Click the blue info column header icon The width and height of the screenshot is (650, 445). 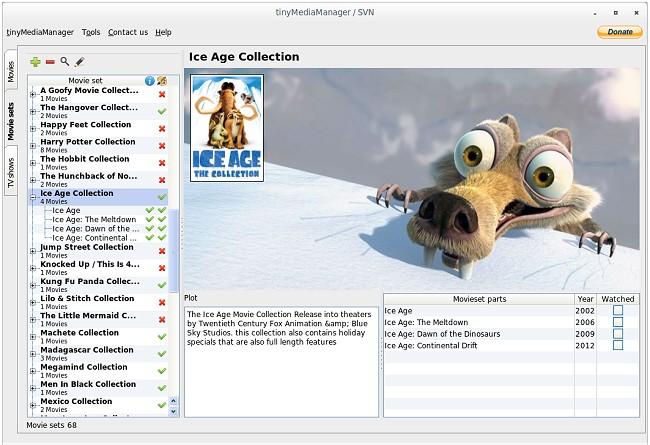click(x=150, y=80)
